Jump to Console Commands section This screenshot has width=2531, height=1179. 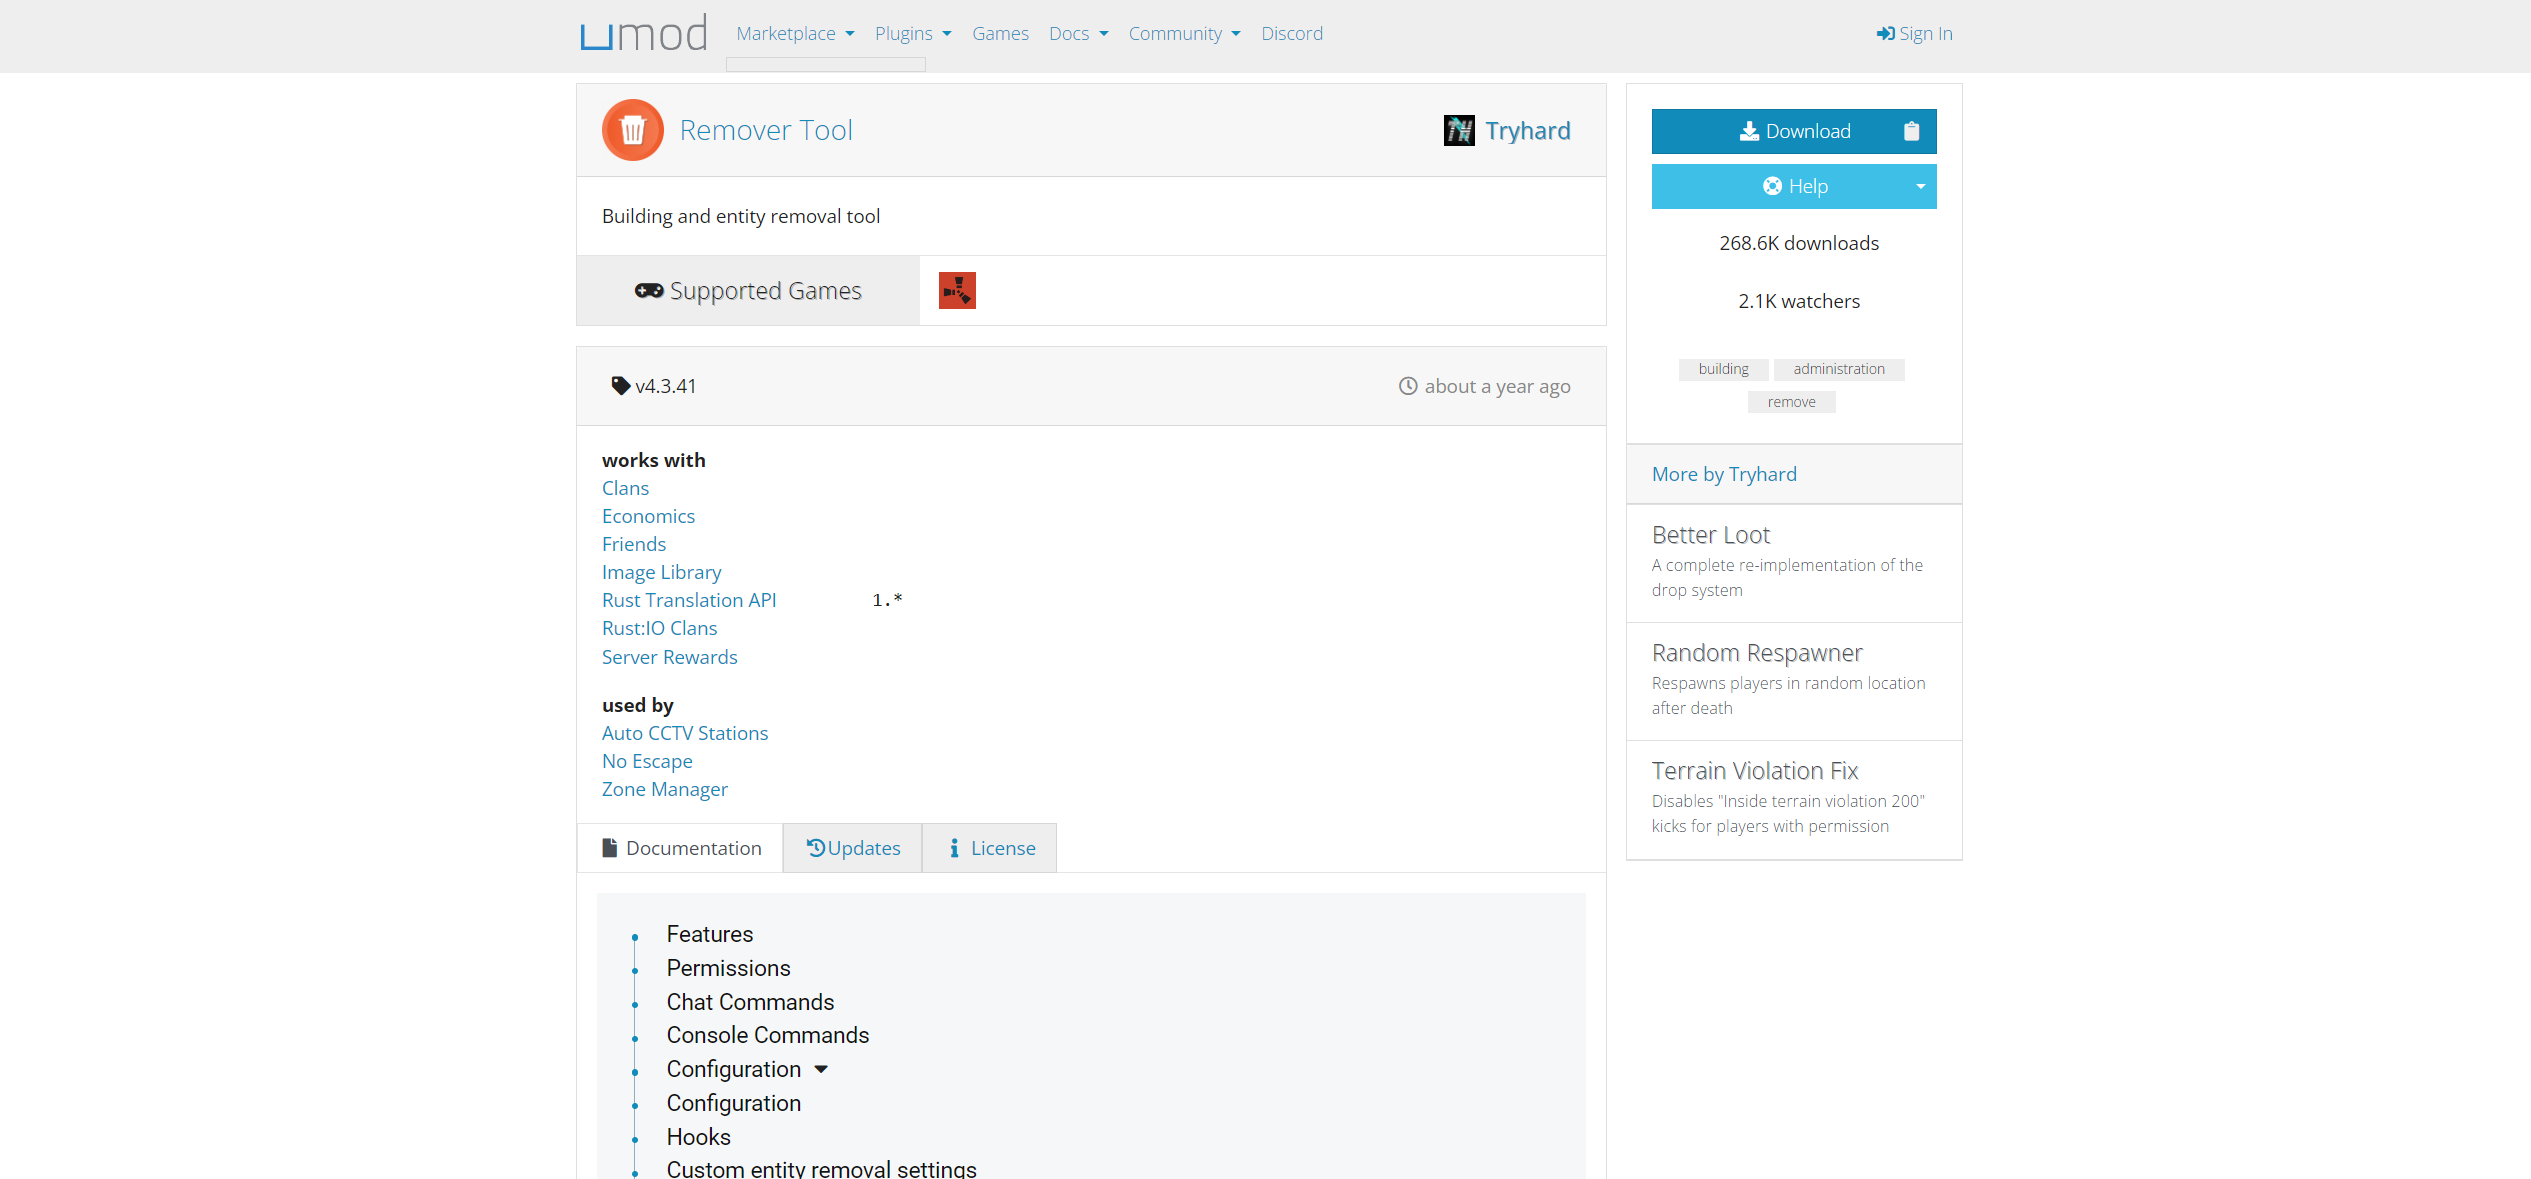tap(768, 1035)
